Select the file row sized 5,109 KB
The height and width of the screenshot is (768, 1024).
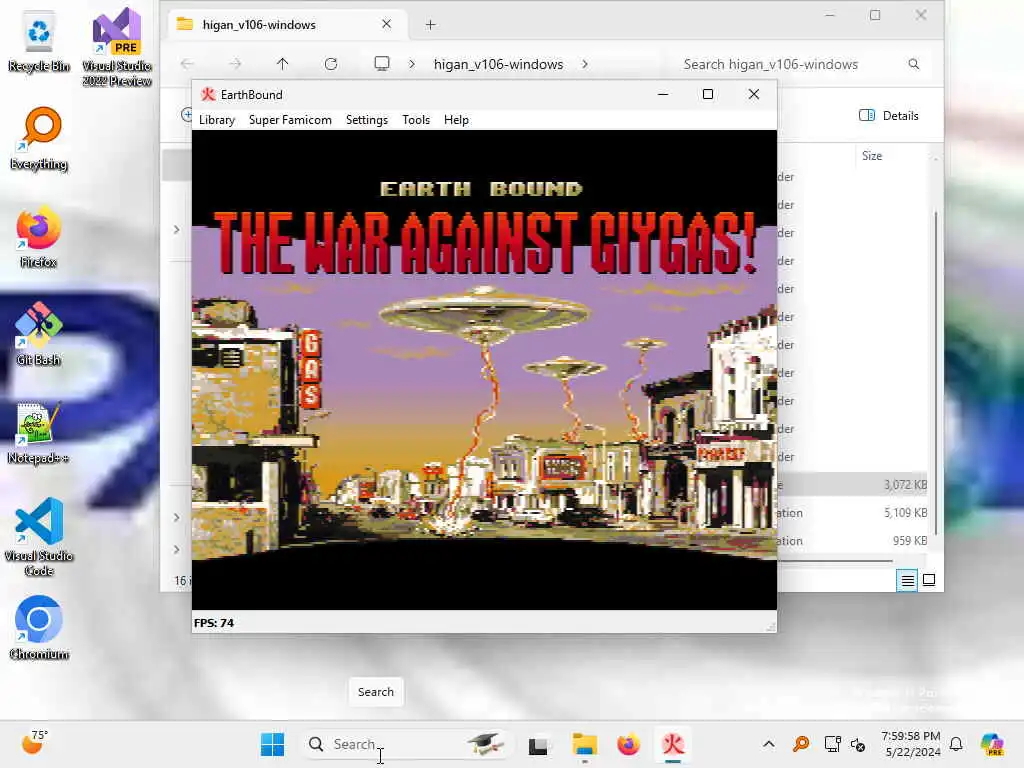[852, 513]
